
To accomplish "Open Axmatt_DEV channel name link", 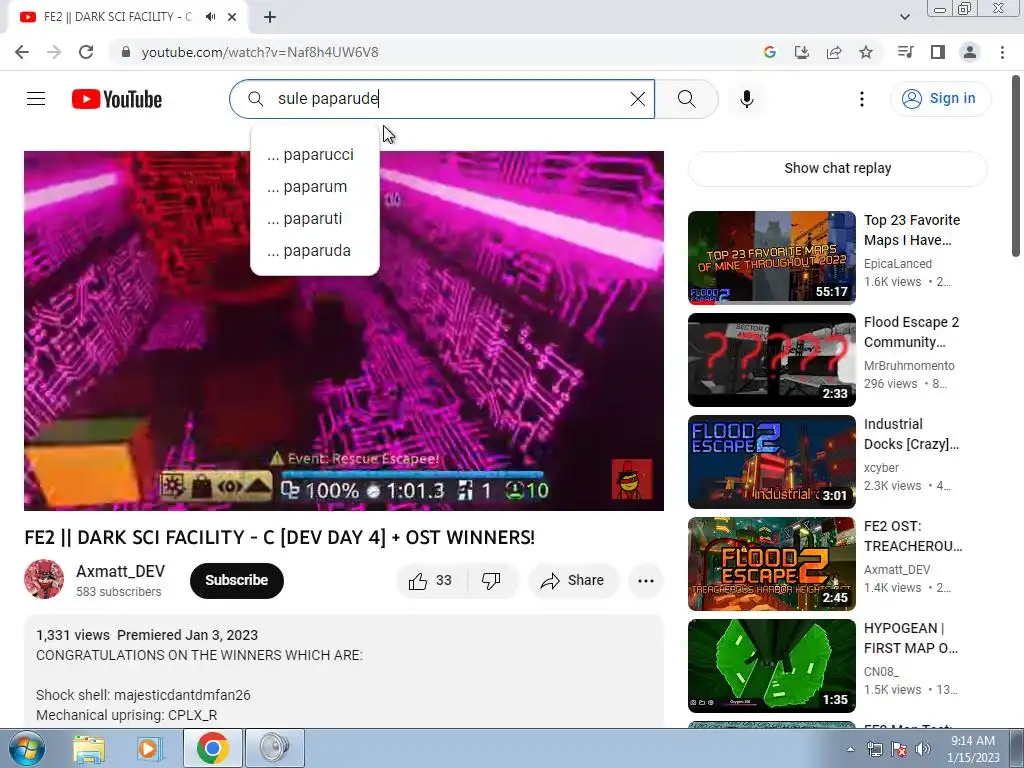I will (x=121, y=571).
